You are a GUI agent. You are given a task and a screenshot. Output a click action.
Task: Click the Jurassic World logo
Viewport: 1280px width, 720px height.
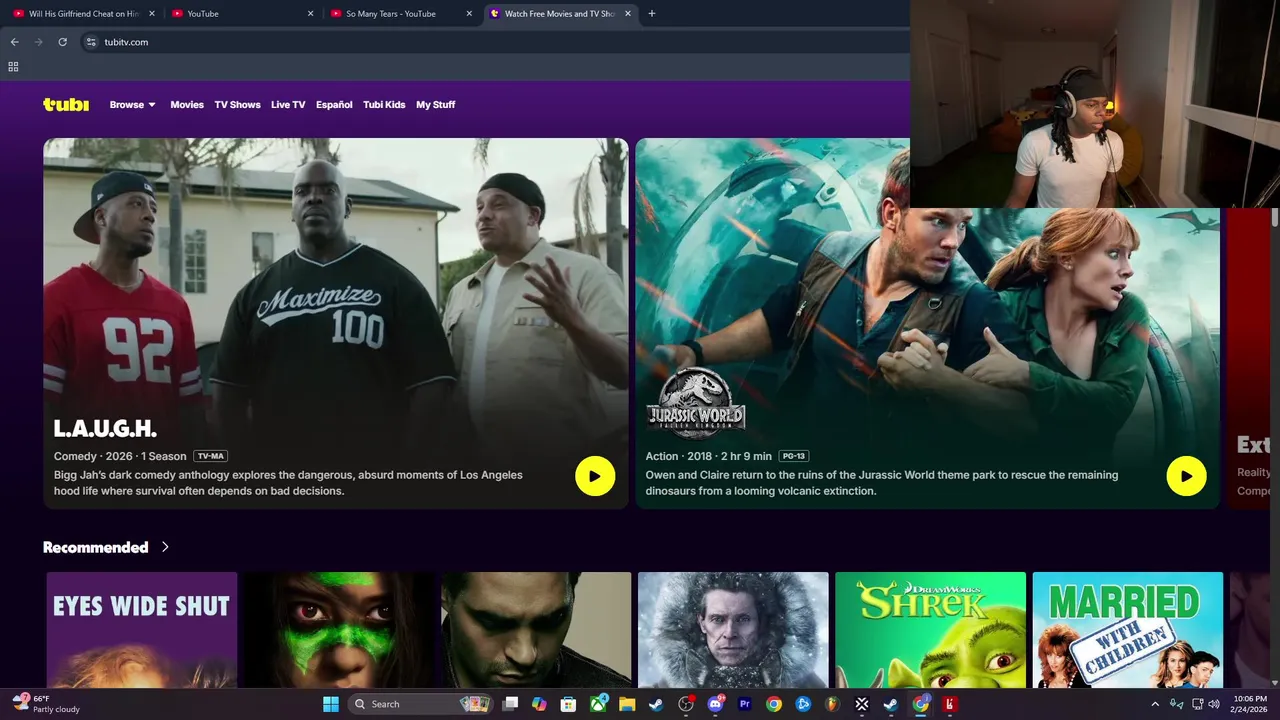(696, 403)
